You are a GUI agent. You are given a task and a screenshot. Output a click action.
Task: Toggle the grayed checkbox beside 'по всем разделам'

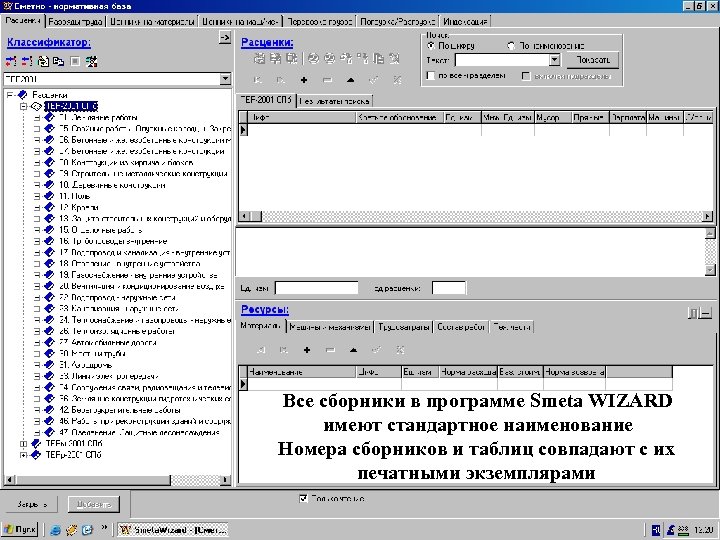click(526, 76)
